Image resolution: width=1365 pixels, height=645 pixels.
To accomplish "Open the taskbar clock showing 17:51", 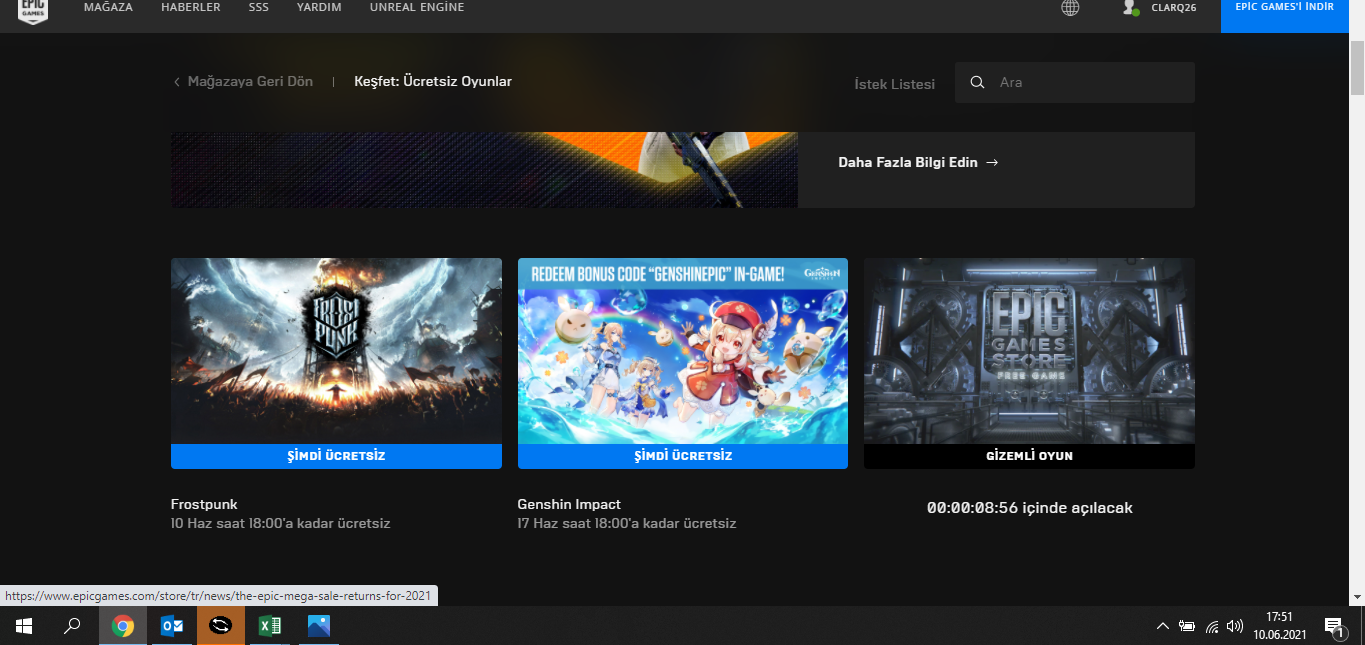I will point(1280,626).
